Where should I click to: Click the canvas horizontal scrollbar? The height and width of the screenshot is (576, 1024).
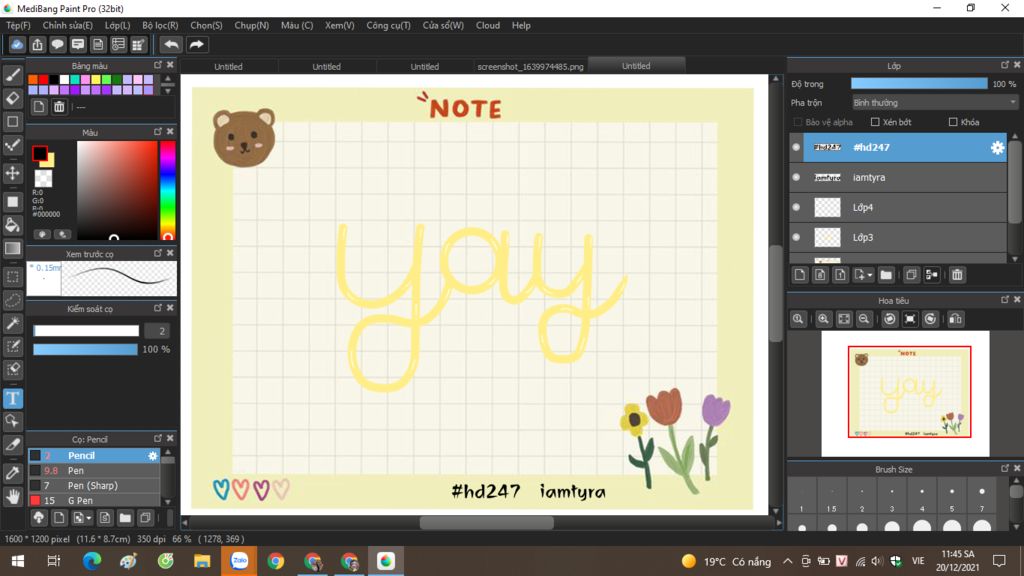(487, 522)
